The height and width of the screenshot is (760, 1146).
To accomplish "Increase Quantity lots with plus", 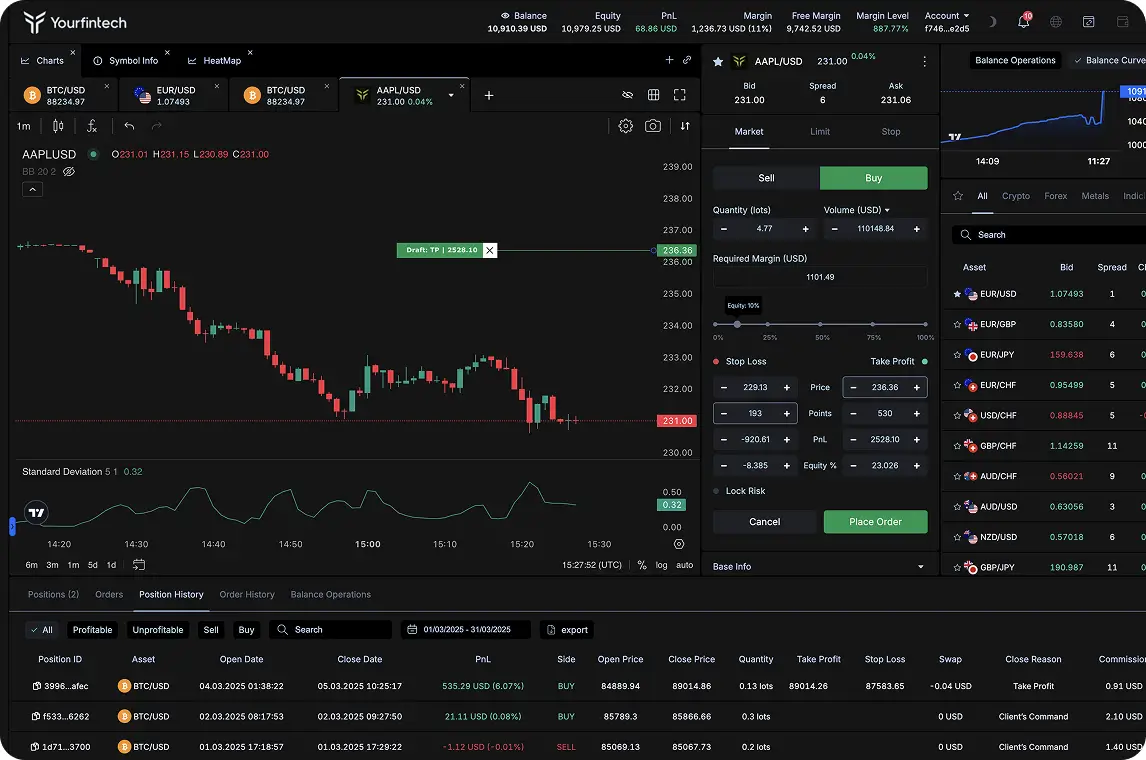I will [805, 229].
